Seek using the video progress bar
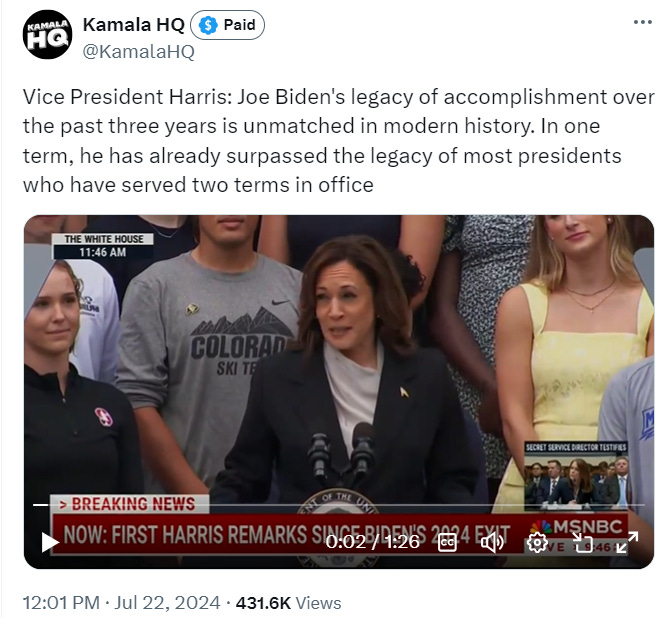Viewport: 657px width, 618px height. click(339, 505)
